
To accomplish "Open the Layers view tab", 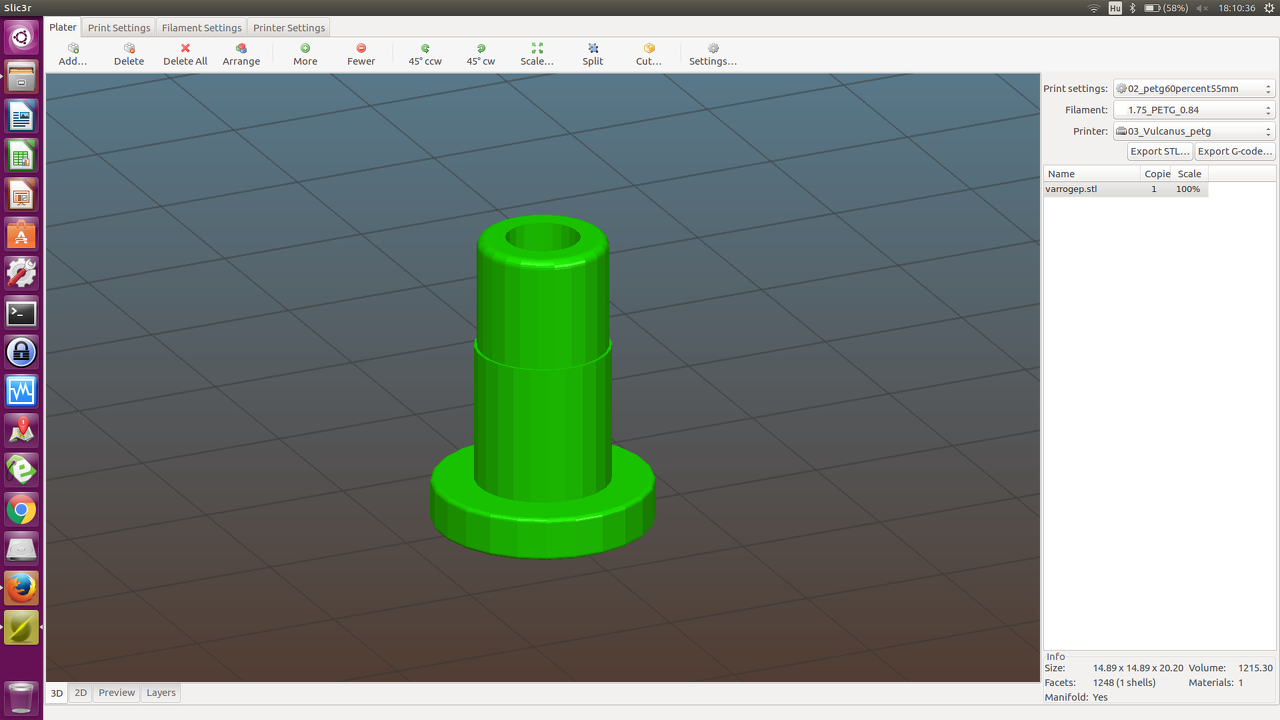I will point(161,693).
